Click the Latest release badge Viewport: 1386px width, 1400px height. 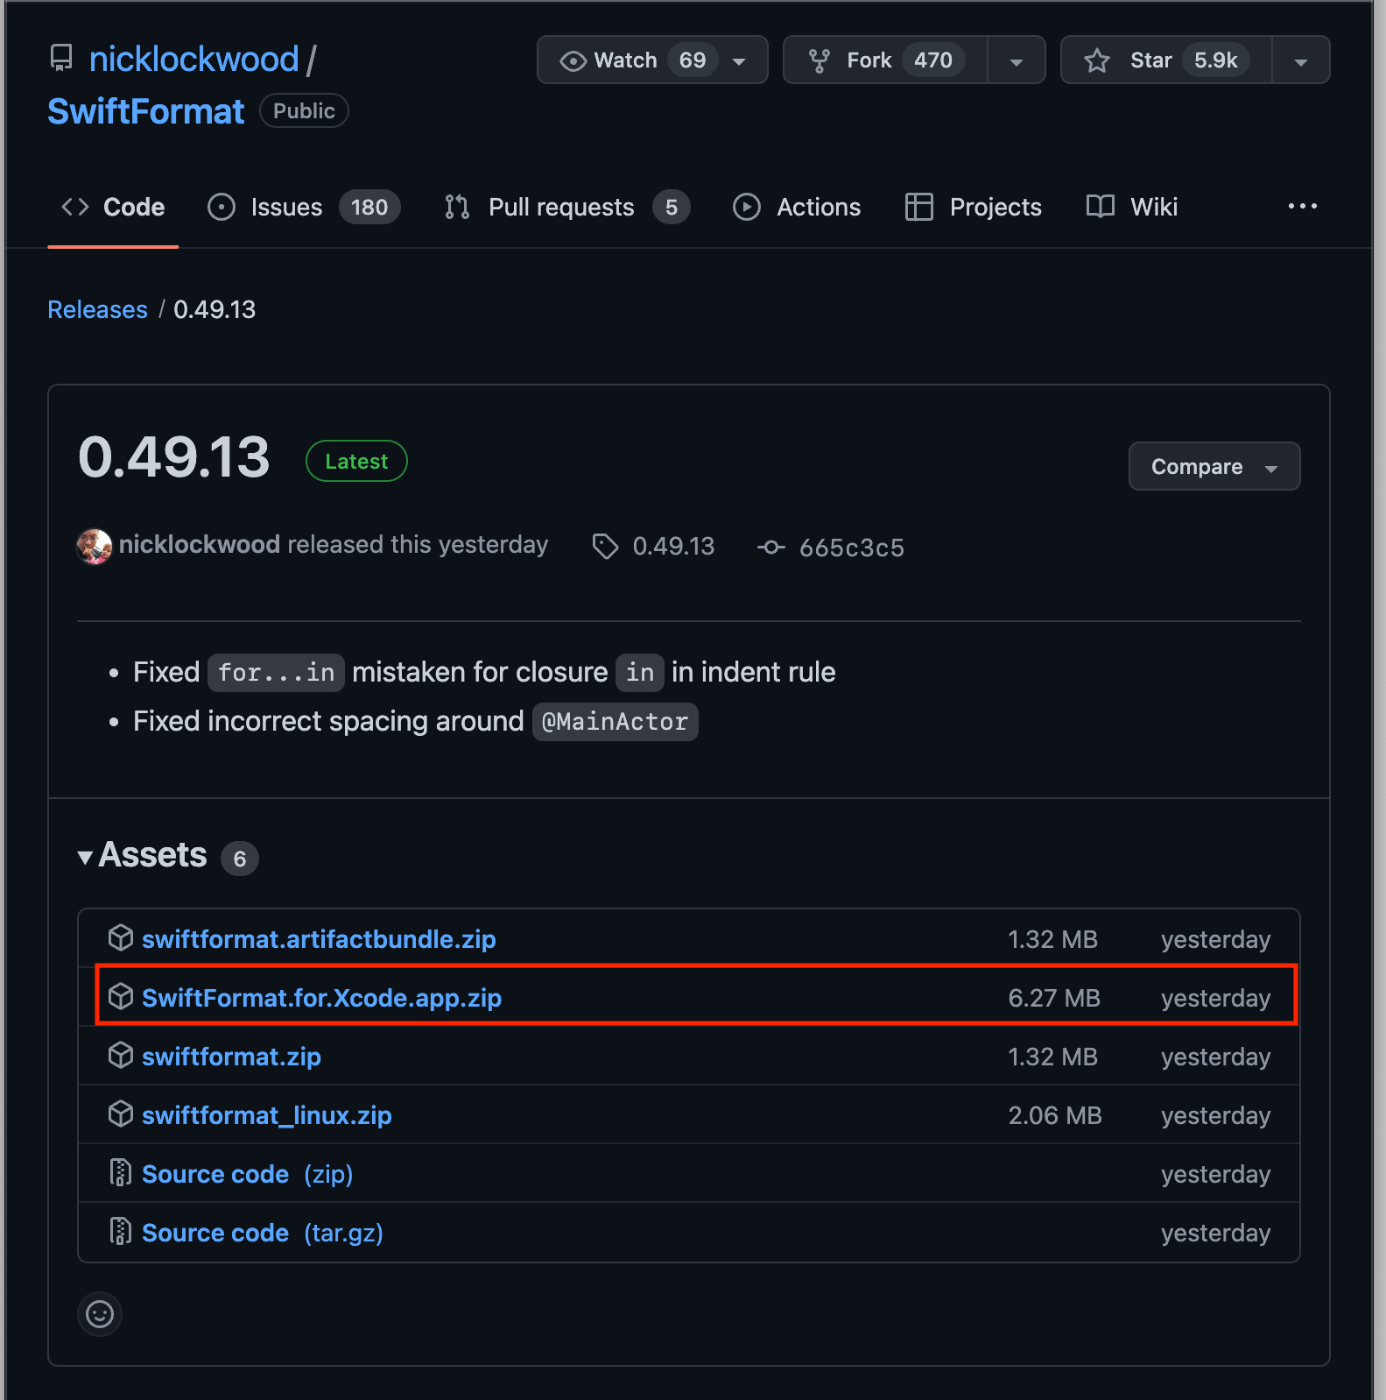356,461
